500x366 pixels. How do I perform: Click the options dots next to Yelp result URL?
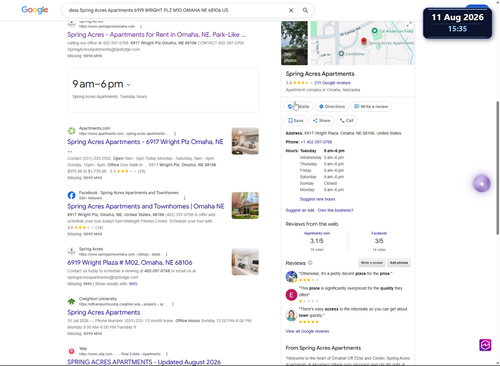tap(166, 354)
